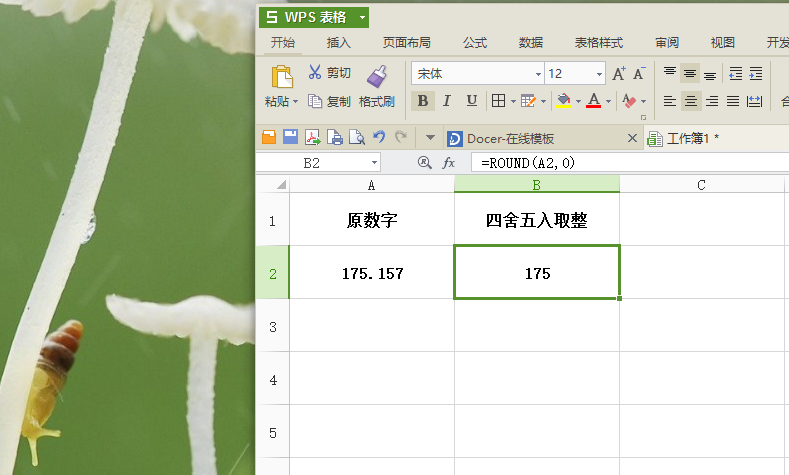Switch to the 页面布局 tab
The image size is (789, 475).
tap(407, 43)
